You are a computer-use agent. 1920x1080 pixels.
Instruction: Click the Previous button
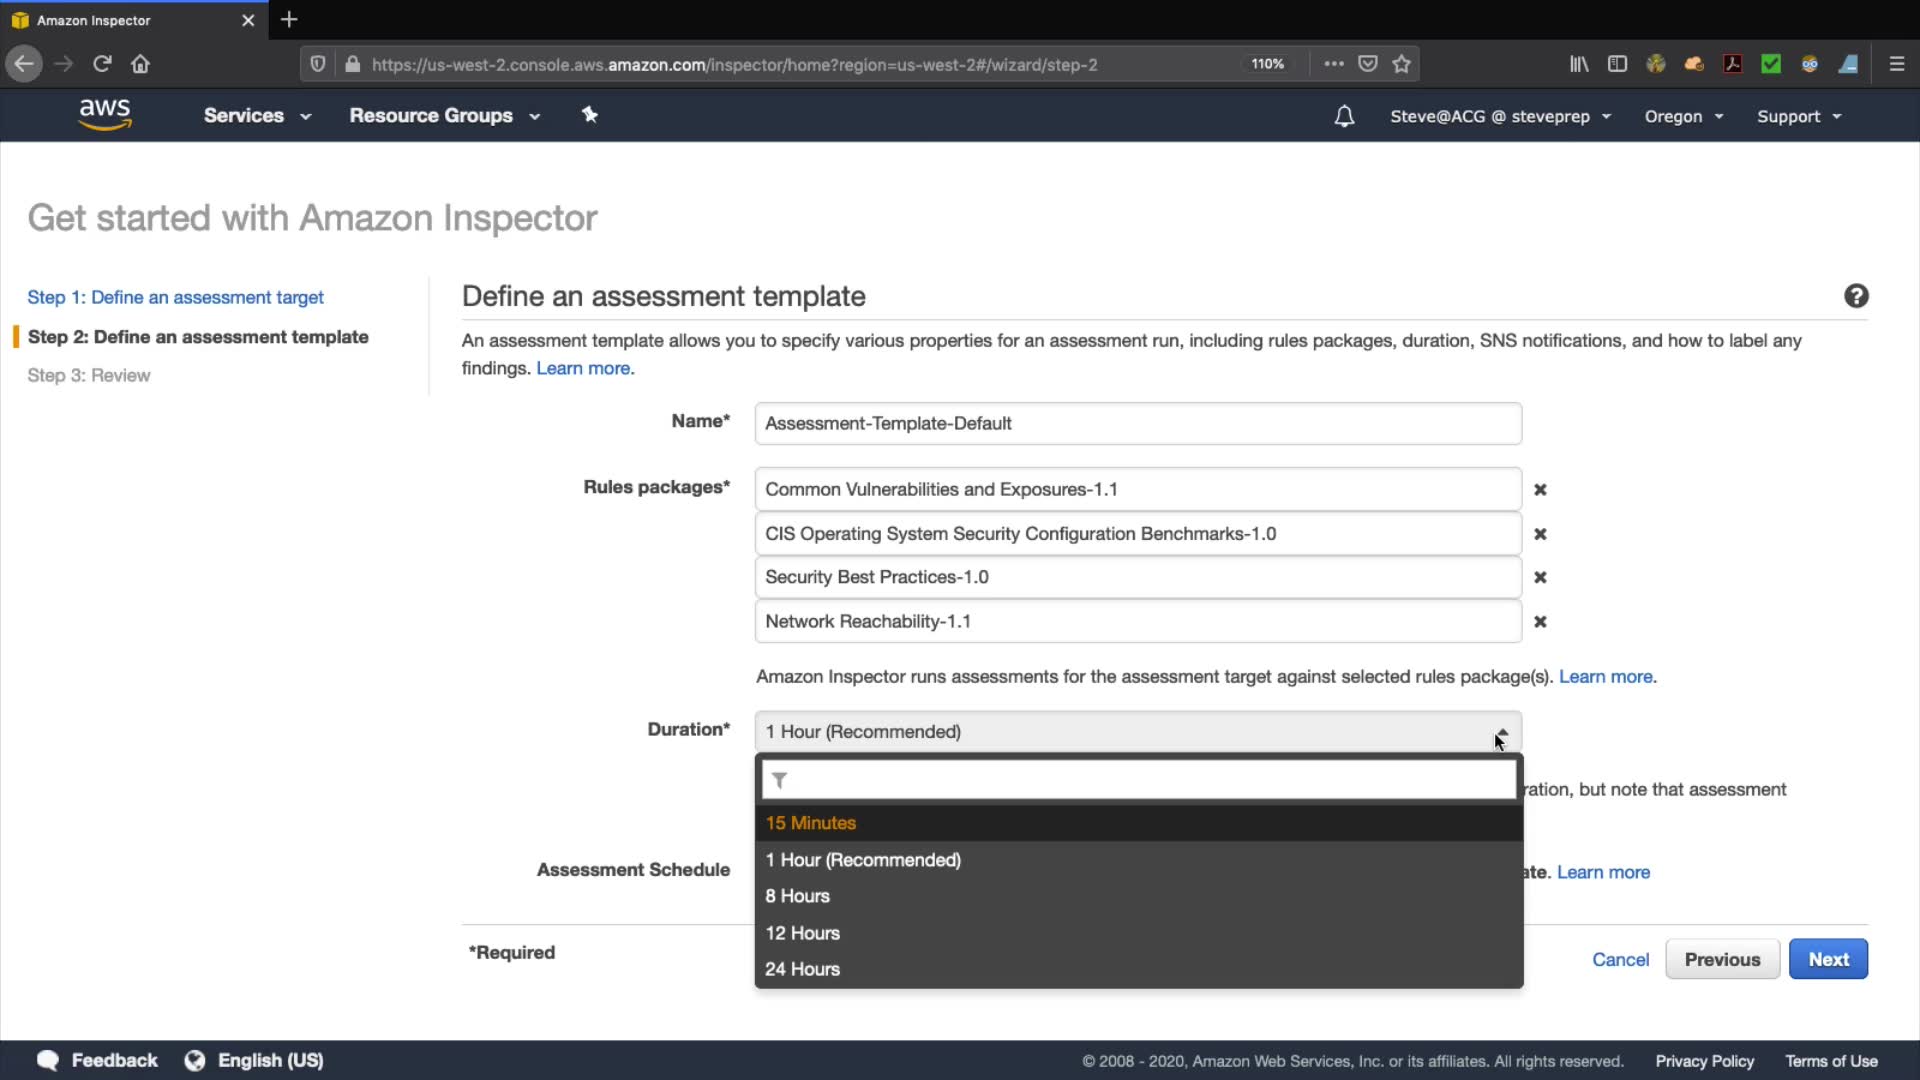[x=1721, y=959]
